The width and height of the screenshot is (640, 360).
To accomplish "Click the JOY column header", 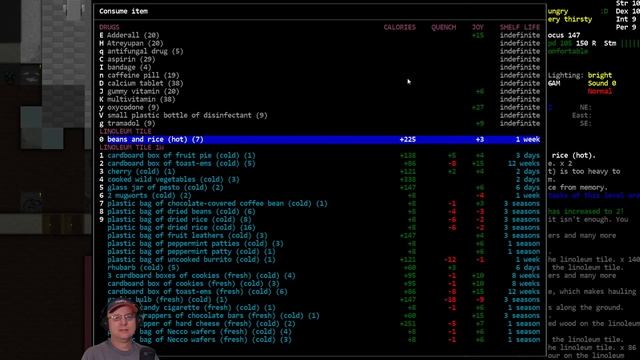I will 478,27.
